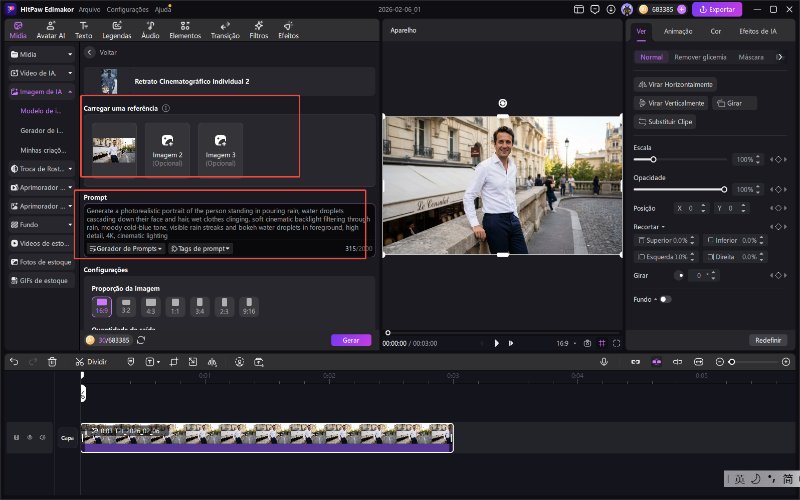Toggle the Fundo switch
The height and width of the screenshot is (500, 800).
[x=665, y=299]
